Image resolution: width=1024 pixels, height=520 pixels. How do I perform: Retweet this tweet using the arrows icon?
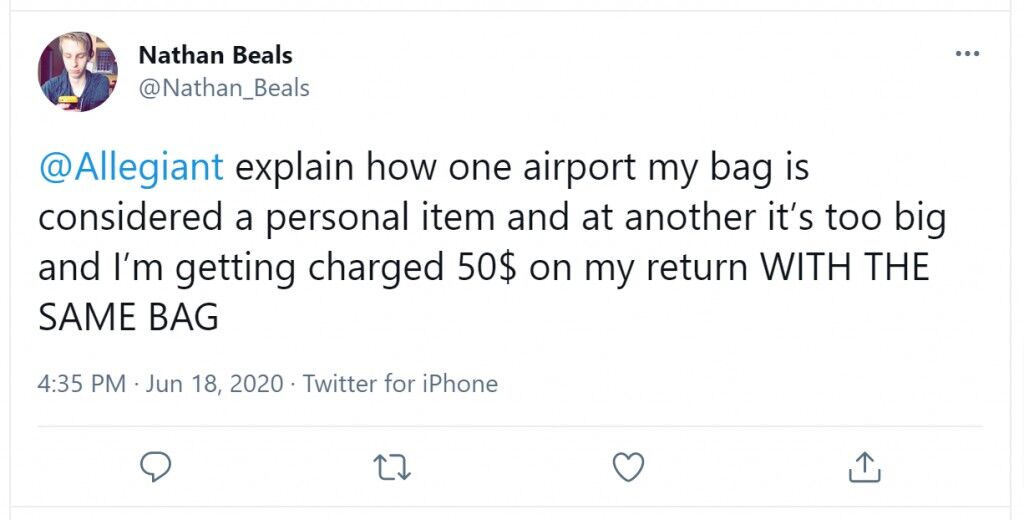coord(392,468)
